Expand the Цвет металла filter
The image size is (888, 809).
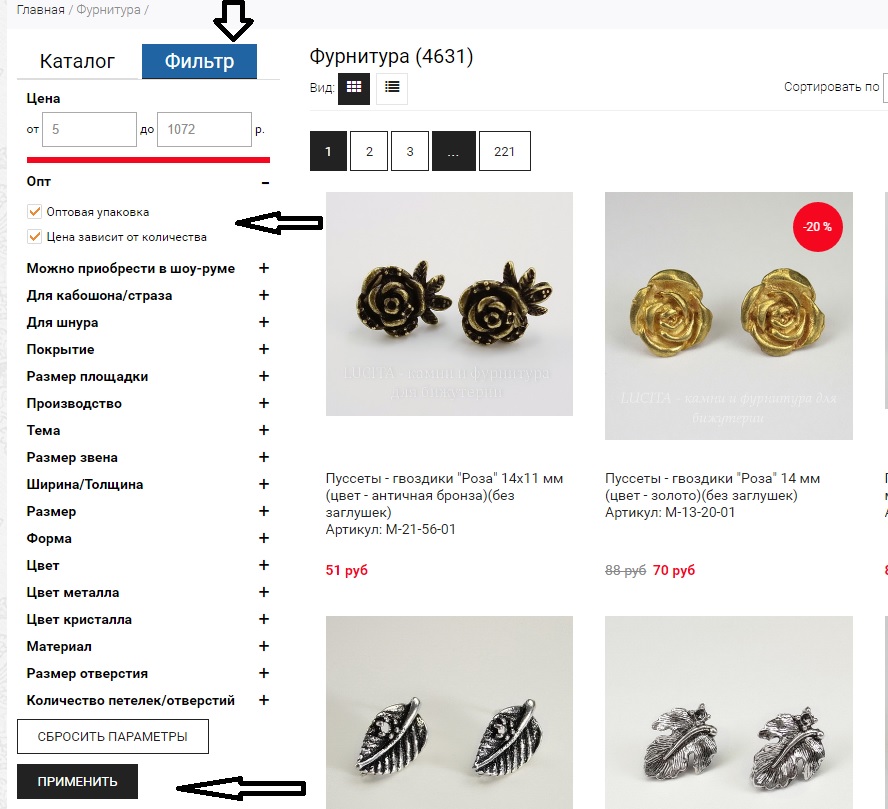coord(264,592)
